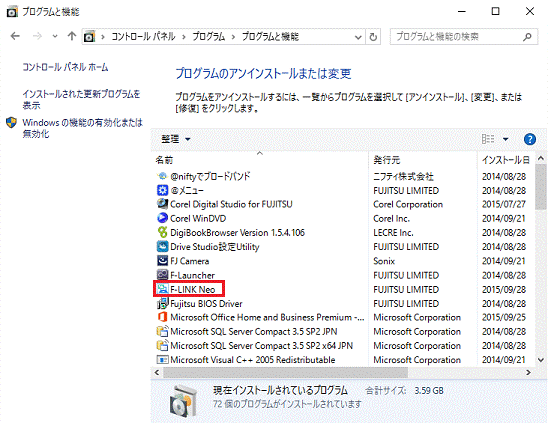Viewport: 548px width, 423px height.
Task: Select the Corel WinDVD disc icon
Action: (162, 218)
